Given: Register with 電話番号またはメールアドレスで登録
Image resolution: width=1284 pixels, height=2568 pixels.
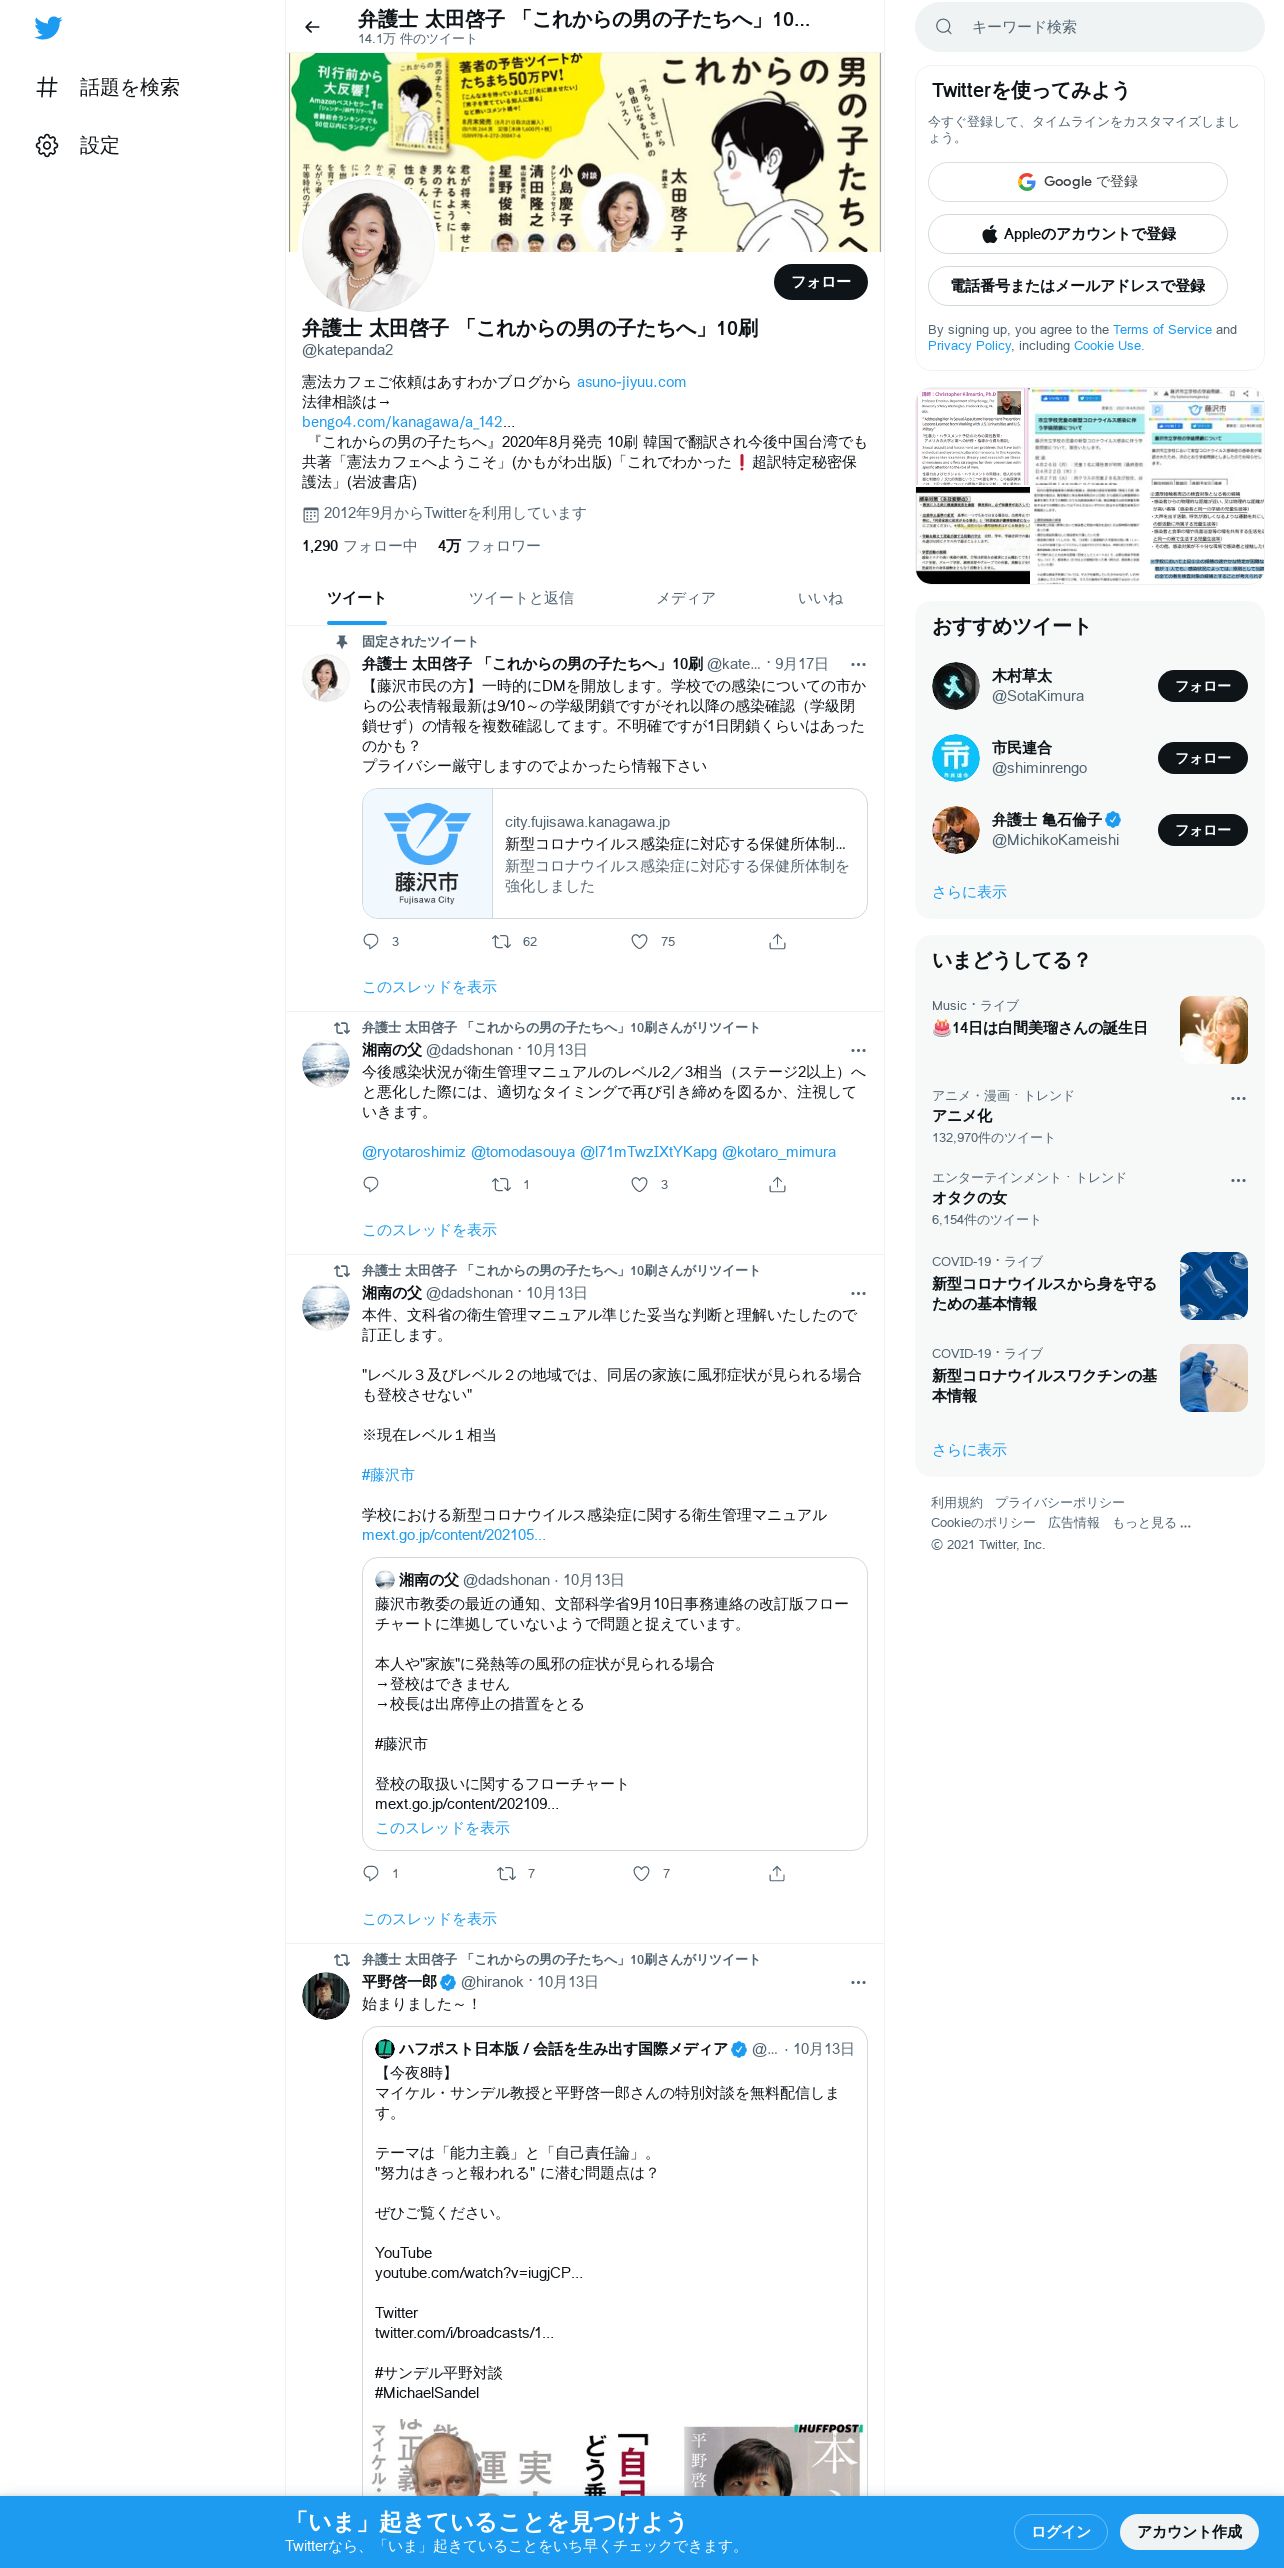Looking at the screenshot, I should (x=1077, y=286).
